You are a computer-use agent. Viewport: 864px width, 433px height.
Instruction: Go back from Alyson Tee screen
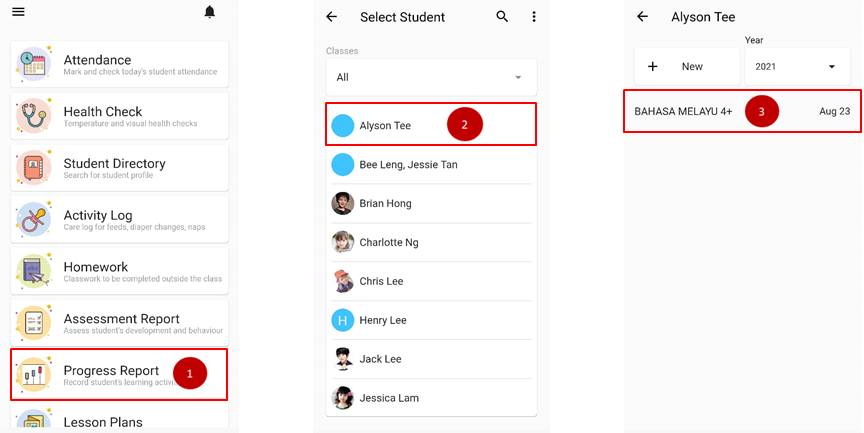click(642, 17)
